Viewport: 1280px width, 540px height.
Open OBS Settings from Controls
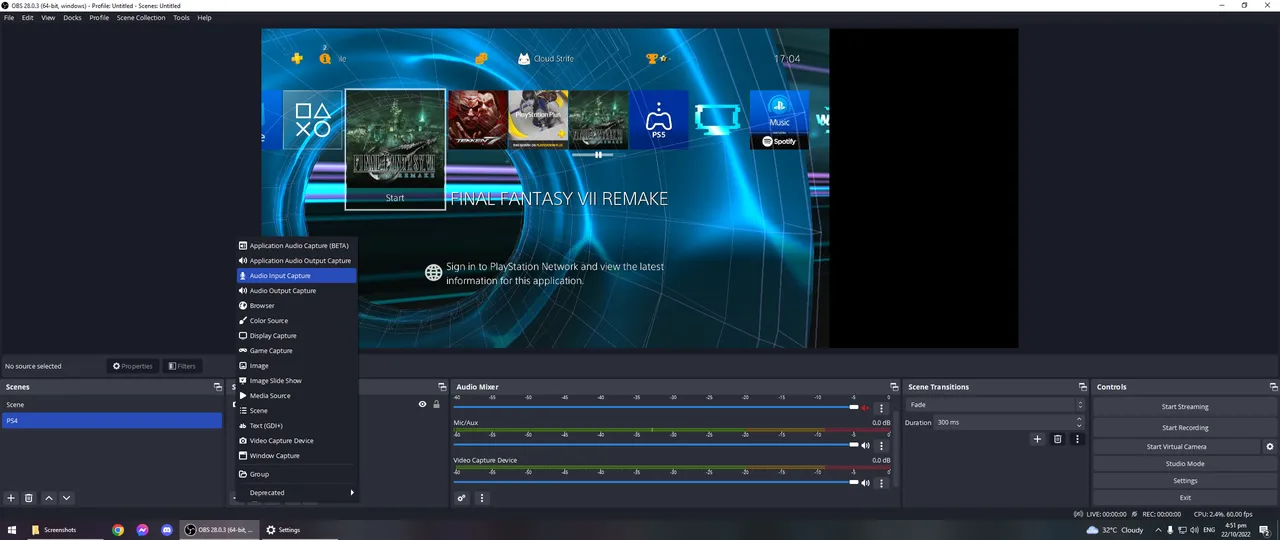tap(1185, 481)
